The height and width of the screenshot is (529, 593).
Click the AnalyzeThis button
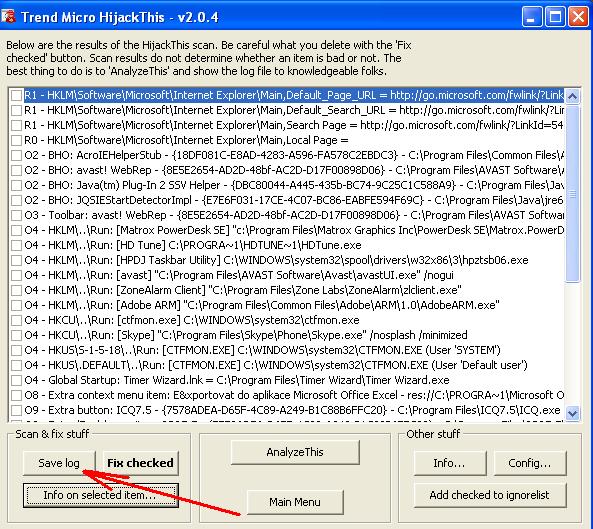295,452
